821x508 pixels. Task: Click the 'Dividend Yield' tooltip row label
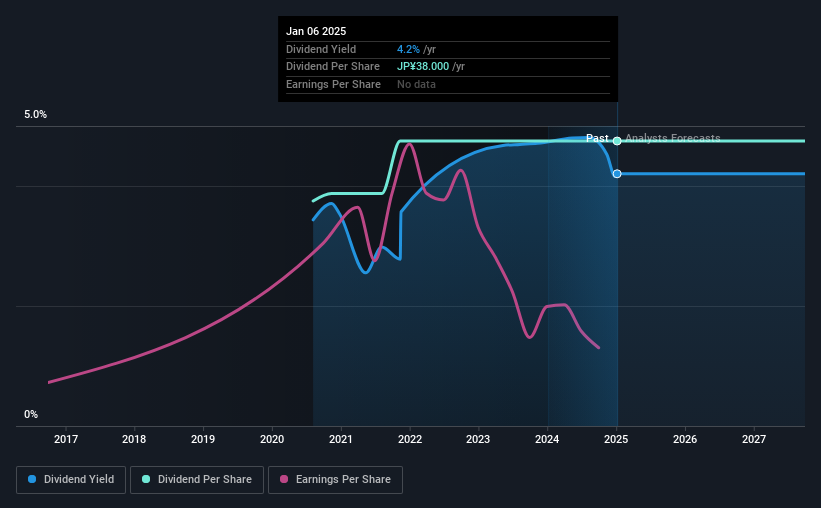pyautogui.click(x=321, y=49)
